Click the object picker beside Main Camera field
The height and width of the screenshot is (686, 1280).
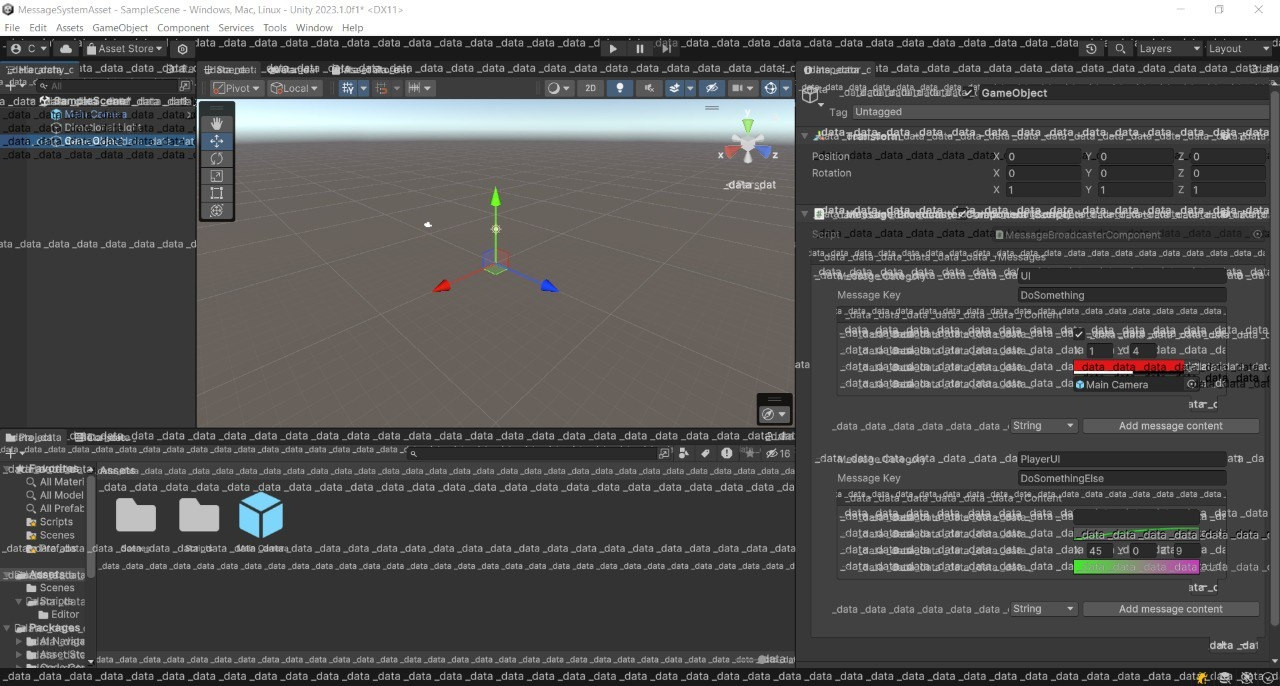(x=1191, y=384)
